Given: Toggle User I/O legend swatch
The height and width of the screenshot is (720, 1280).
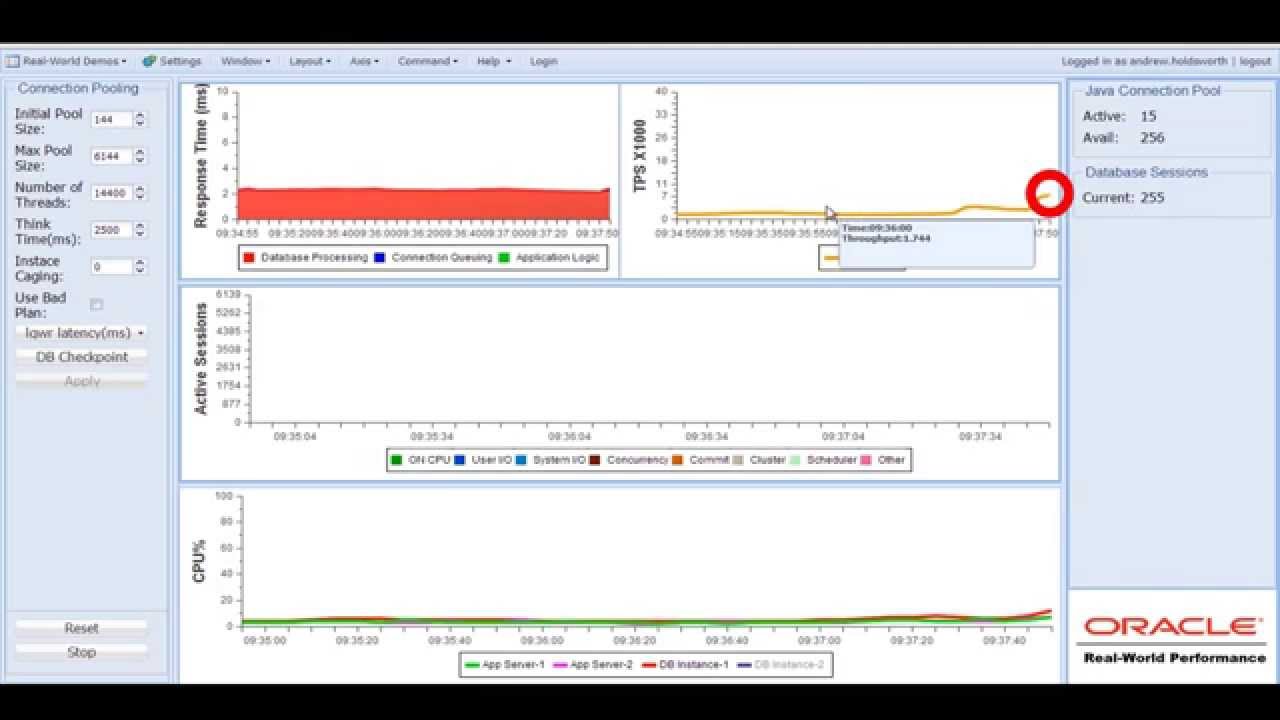Looking at the screenshot, I should click(x=460, y=460).
